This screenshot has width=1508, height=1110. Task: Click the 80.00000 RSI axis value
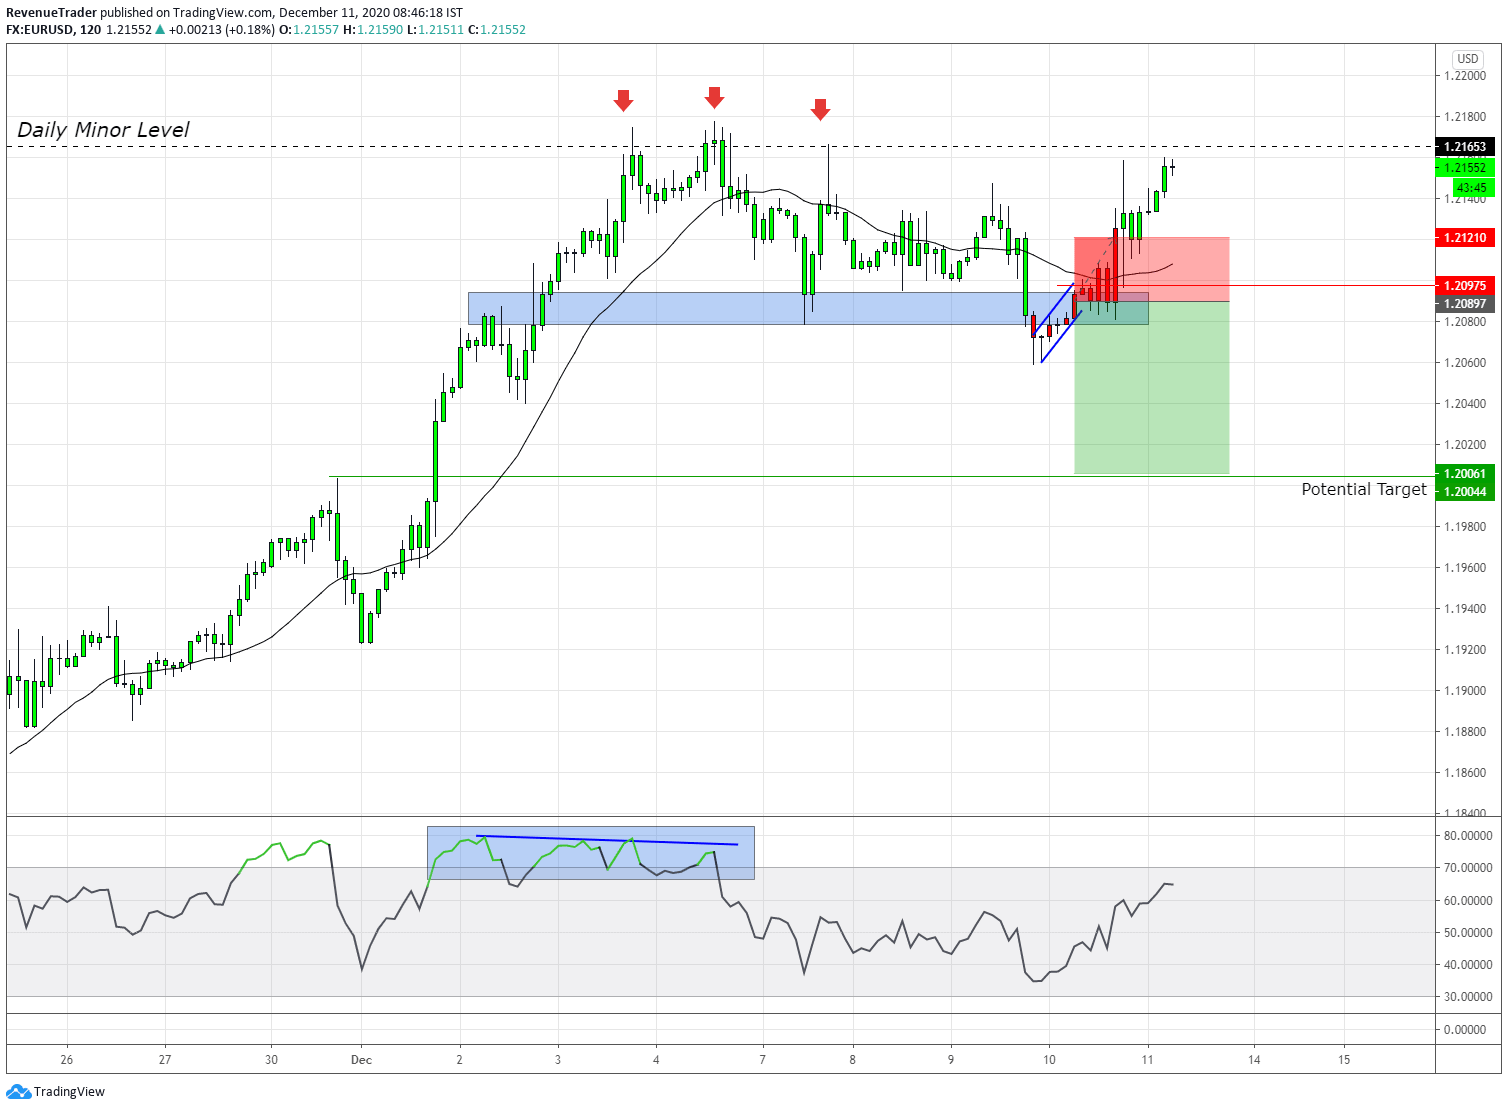(1468, 836)
